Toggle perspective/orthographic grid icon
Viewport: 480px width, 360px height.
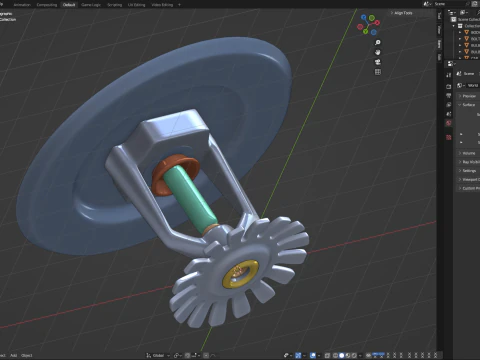[x=378, y=72]
